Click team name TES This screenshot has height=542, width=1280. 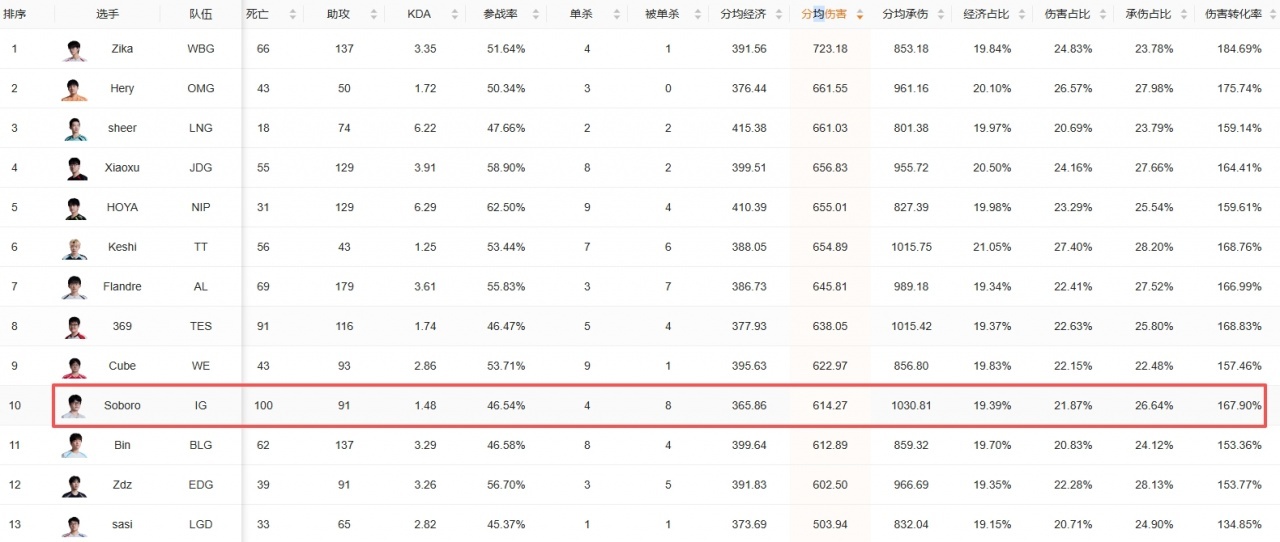tap(200, 326)
